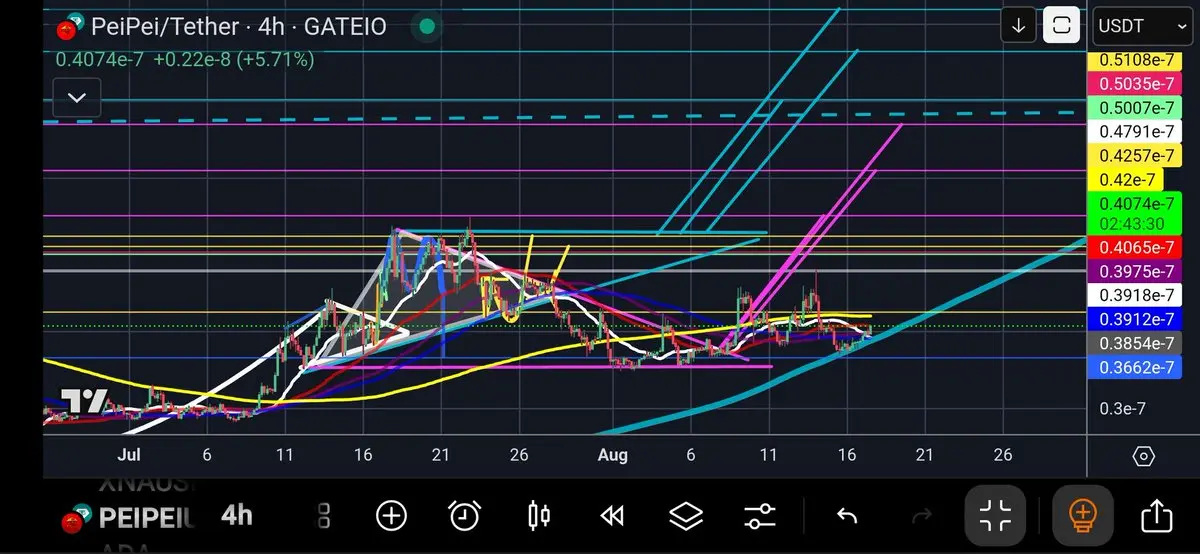
Task: Change the 4h timeframe interval
Action: tap(237, 516)
